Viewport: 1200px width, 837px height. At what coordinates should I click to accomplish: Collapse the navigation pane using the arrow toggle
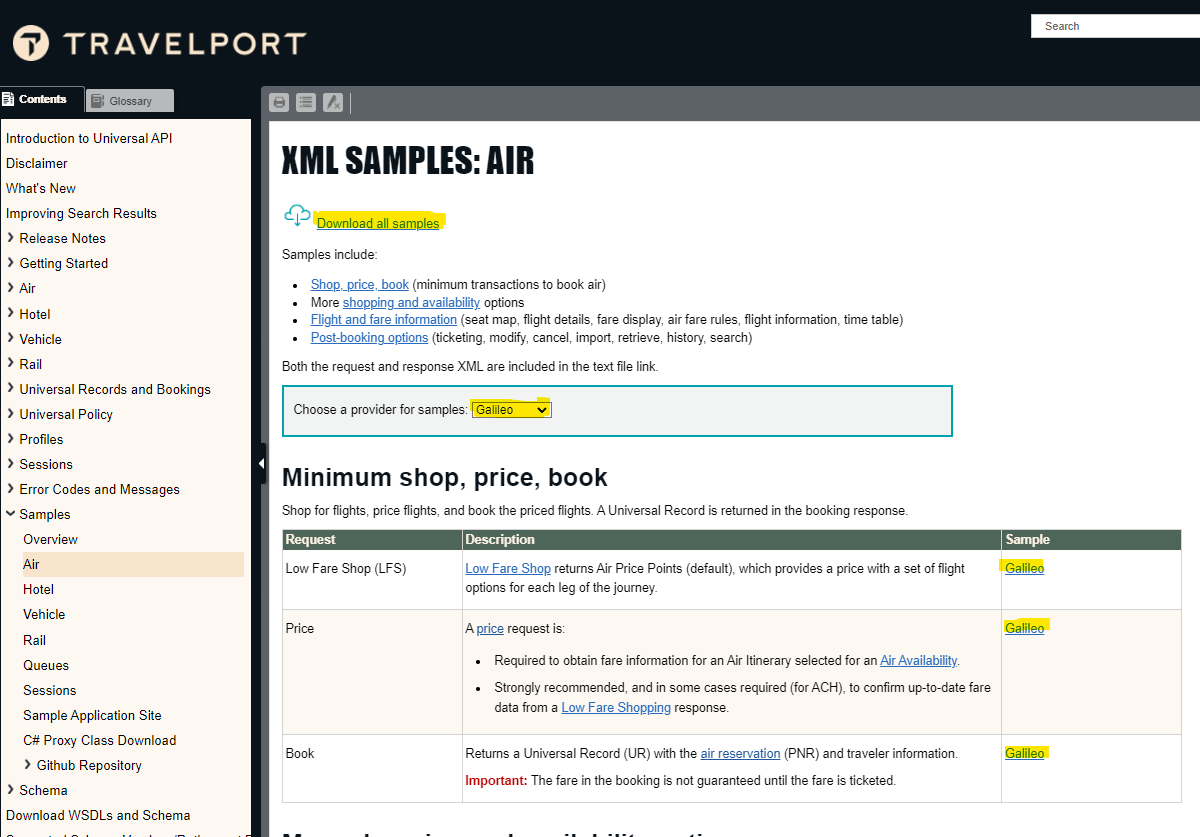coord(261,463)
